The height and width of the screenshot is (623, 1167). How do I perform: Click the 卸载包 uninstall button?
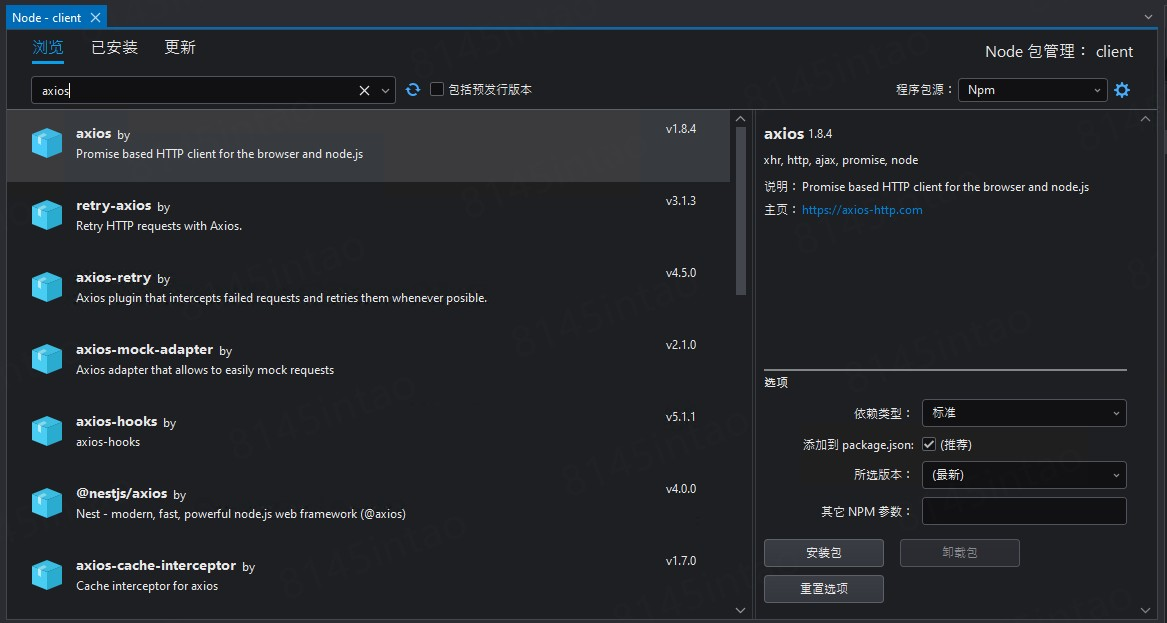pyautogui.click(x=959, y=553)
